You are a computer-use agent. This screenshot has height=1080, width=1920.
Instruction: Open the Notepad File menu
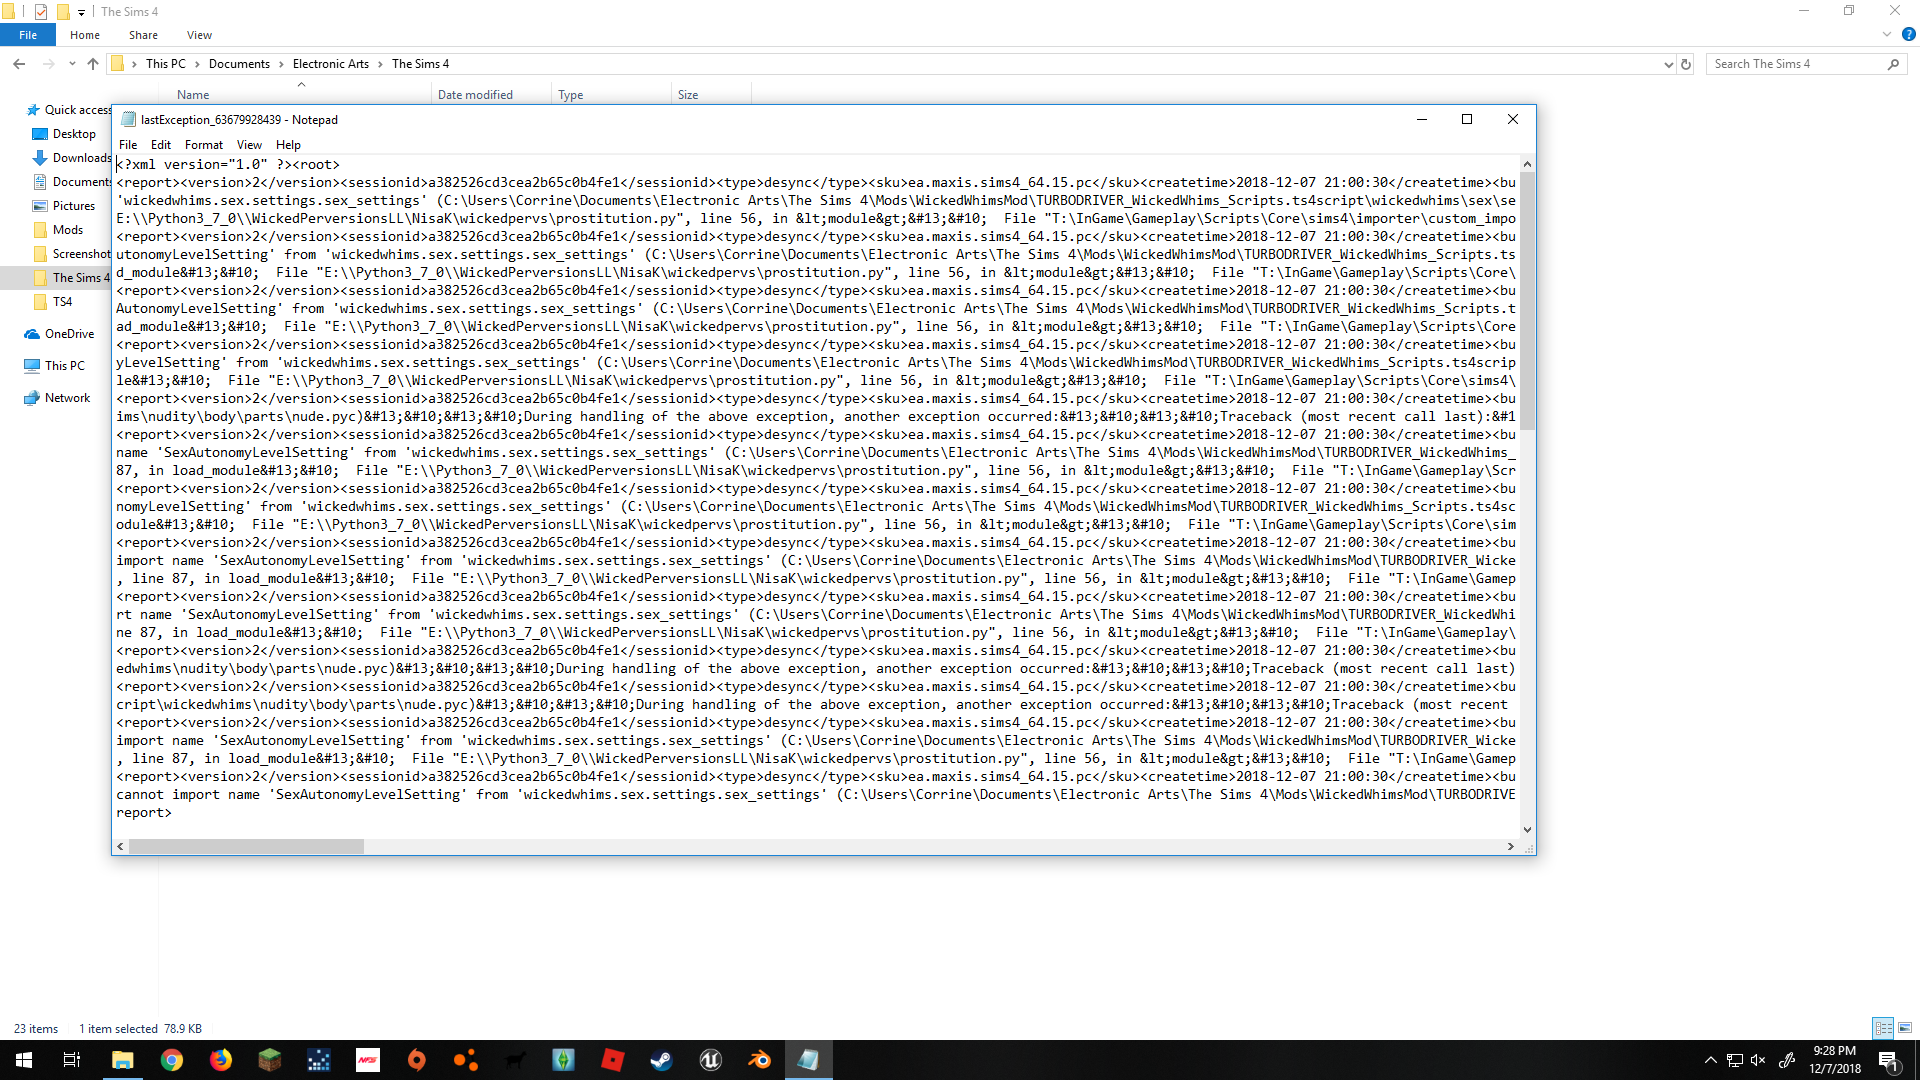click(128, 145)
